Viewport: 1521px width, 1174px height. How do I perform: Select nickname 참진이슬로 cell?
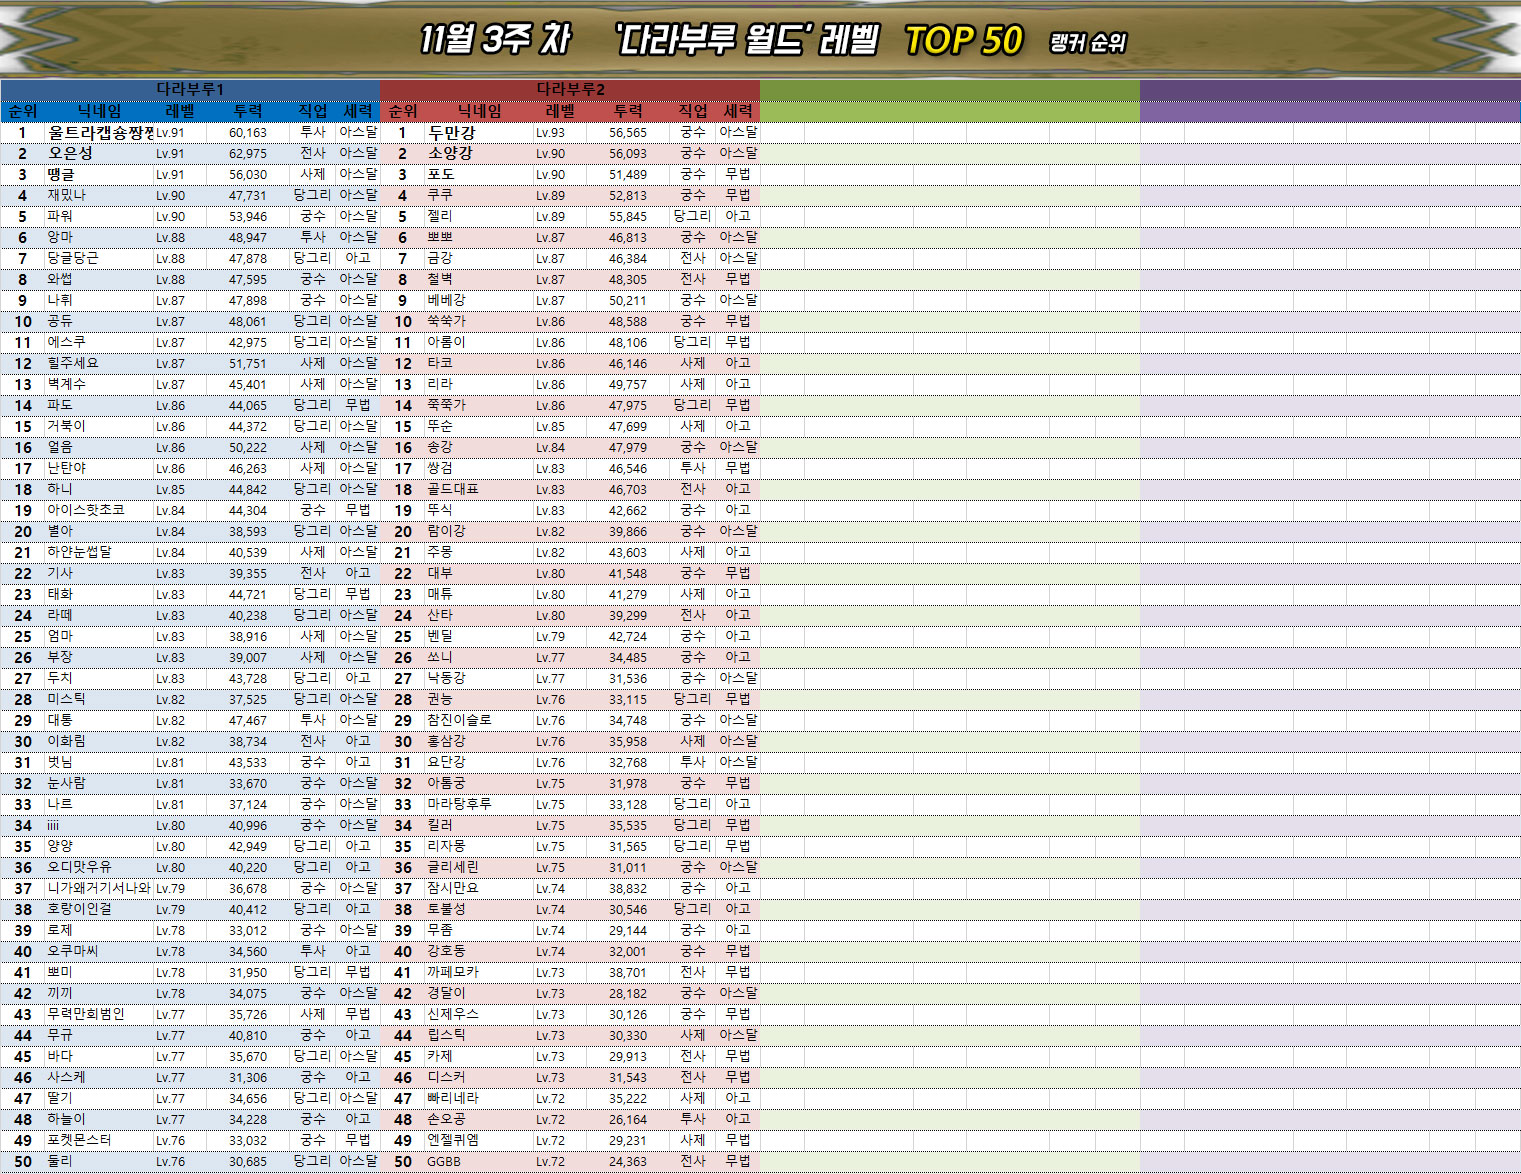pos(459,720)
